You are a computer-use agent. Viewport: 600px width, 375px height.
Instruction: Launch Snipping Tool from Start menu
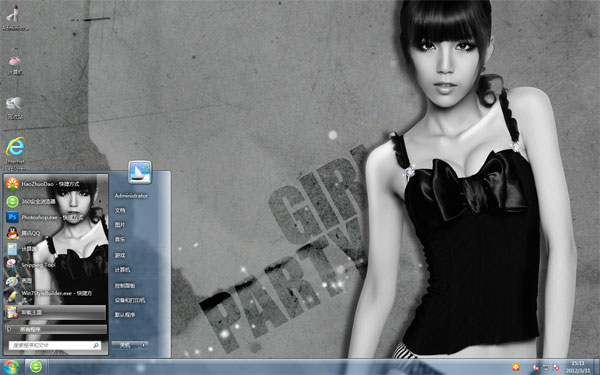pyautogui.click(x=55, y=265)
